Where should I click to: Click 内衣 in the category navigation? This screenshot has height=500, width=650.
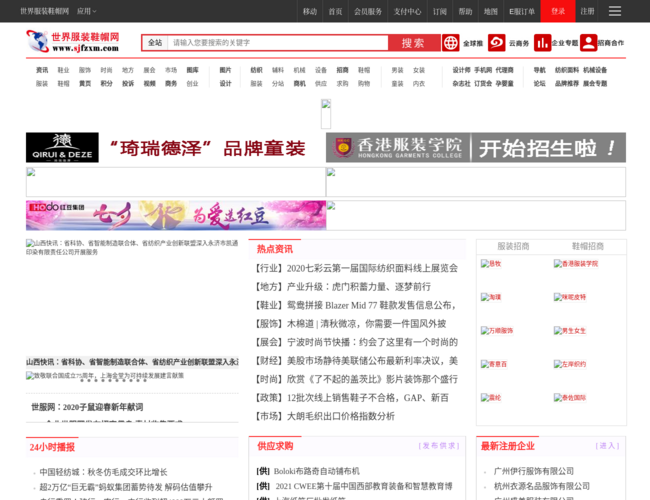pos(419,83)
